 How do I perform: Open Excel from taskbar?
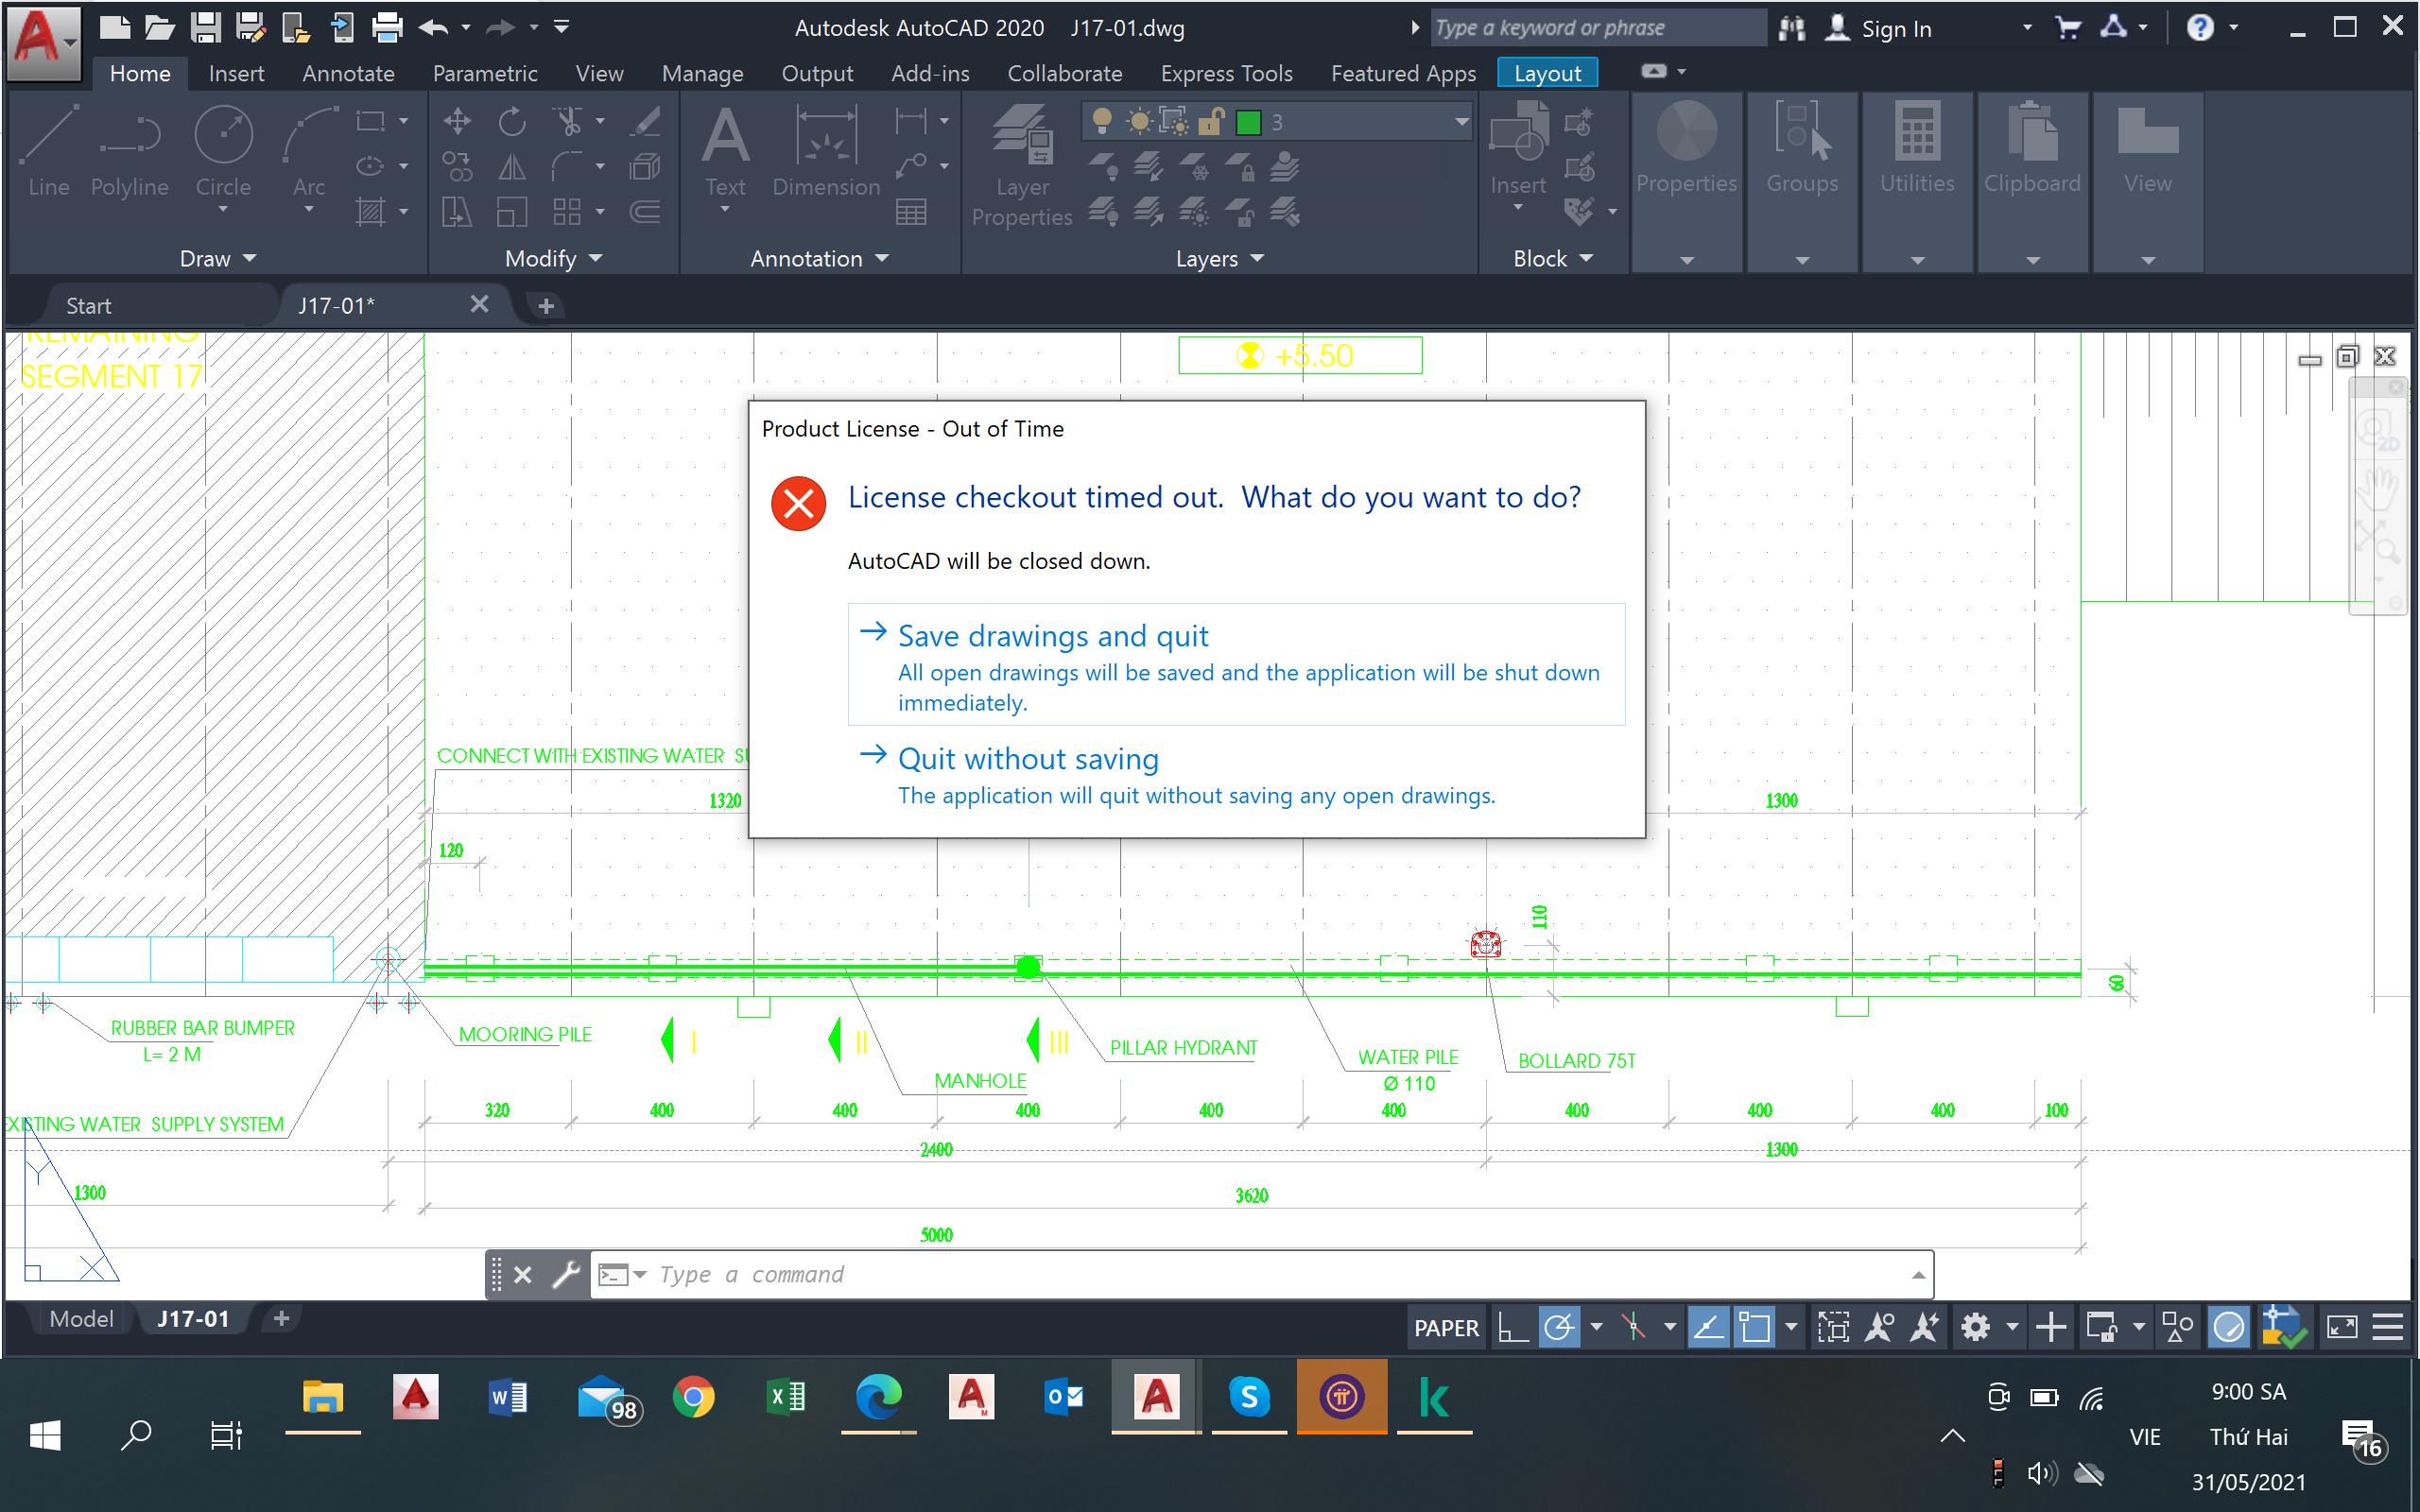coord(786,1396)
